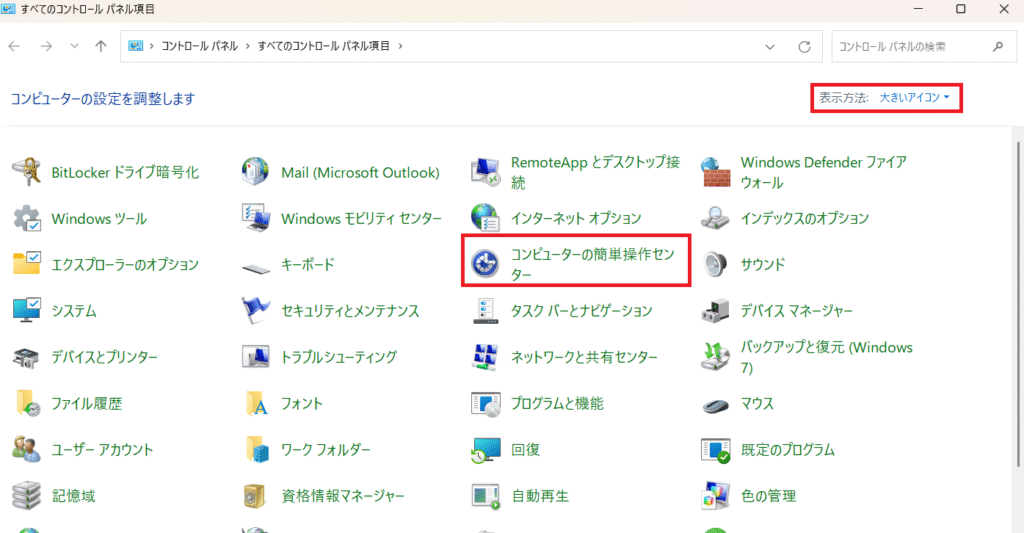Click the 資格情報マネージャー safe icon
Screen dimensions: 1024x533
pos(255,496)
